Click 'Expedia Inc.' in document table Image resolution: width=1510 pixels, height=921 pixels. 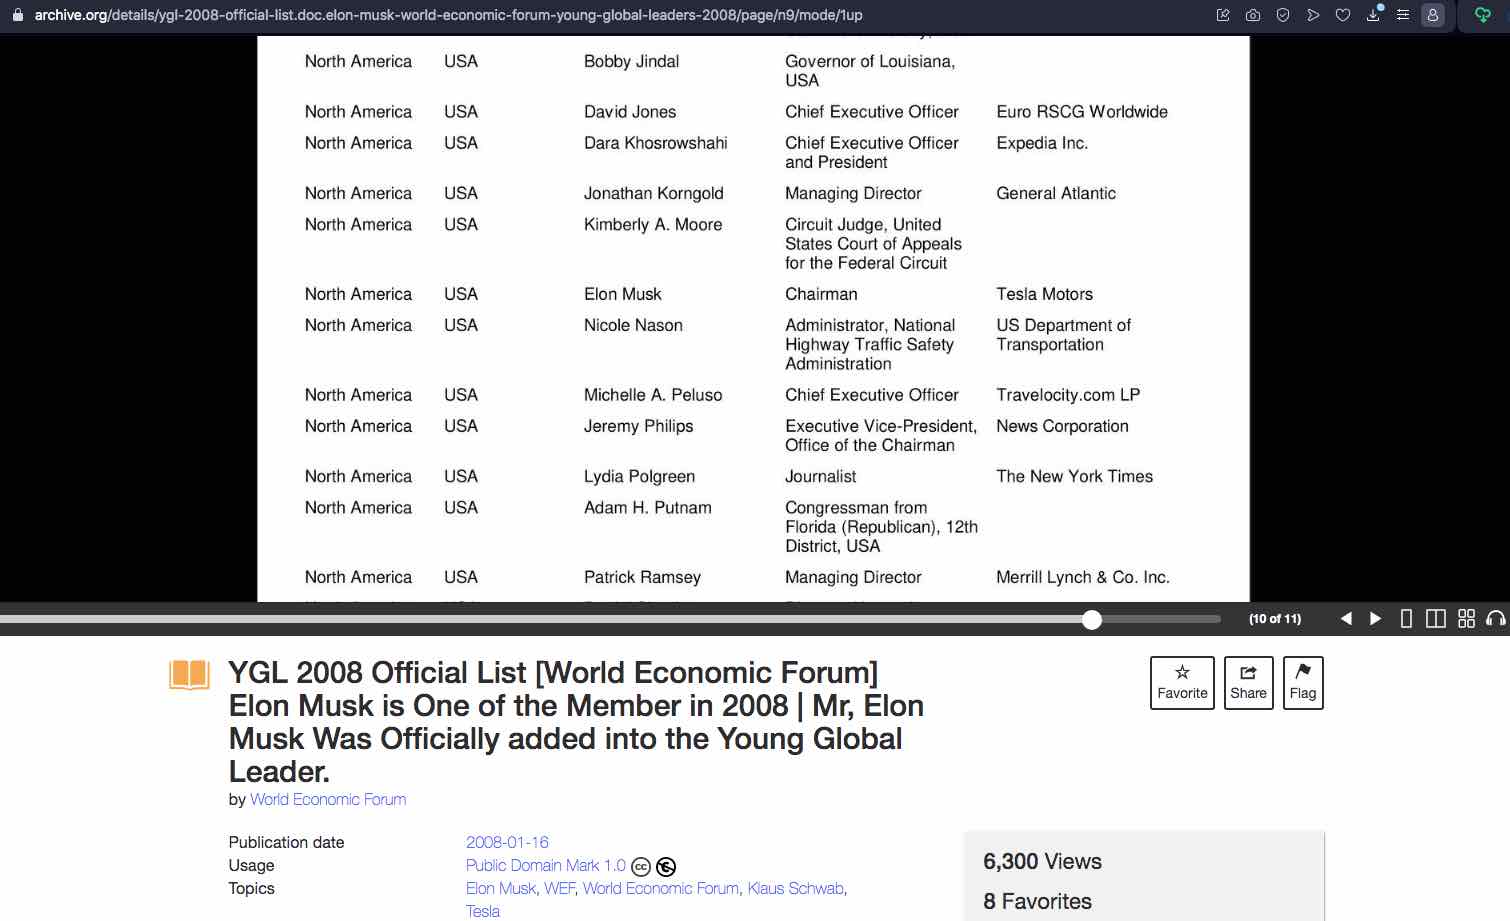click(x=1042, y=143)
